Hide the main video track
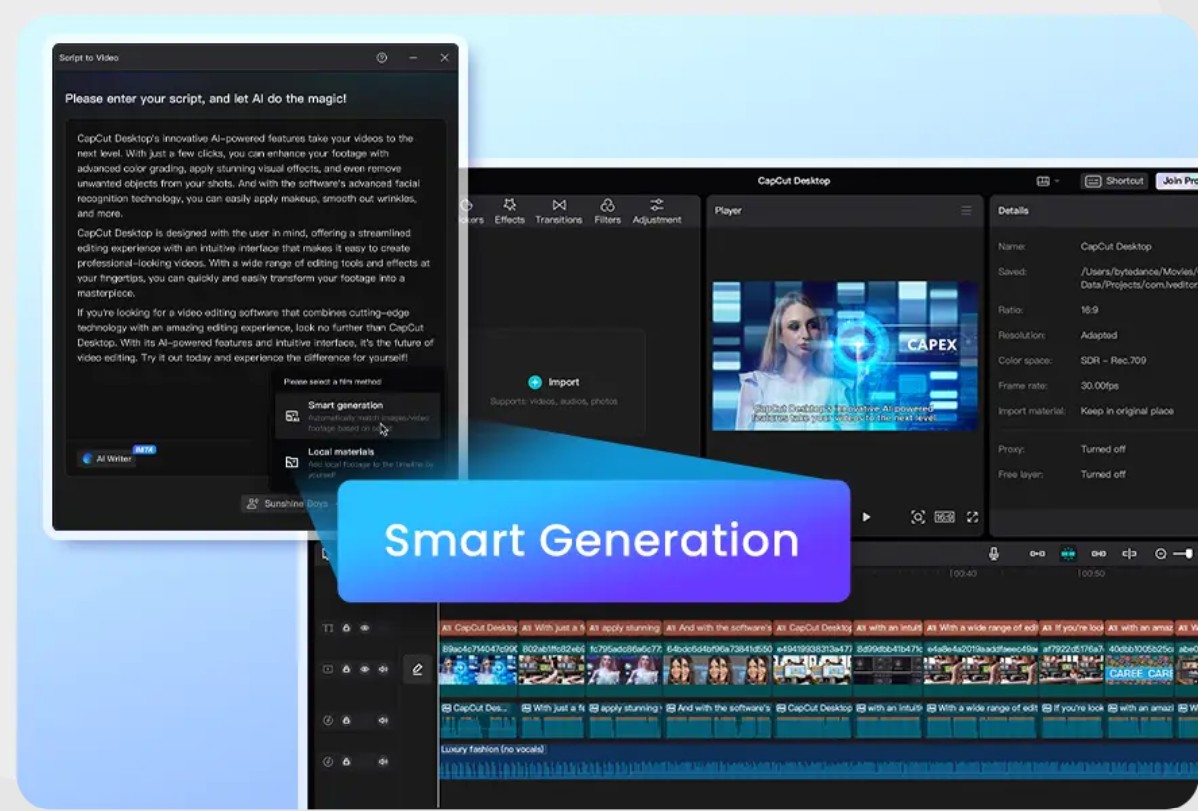This screenshot has height=811, width=1198. [x=365, y=669]
